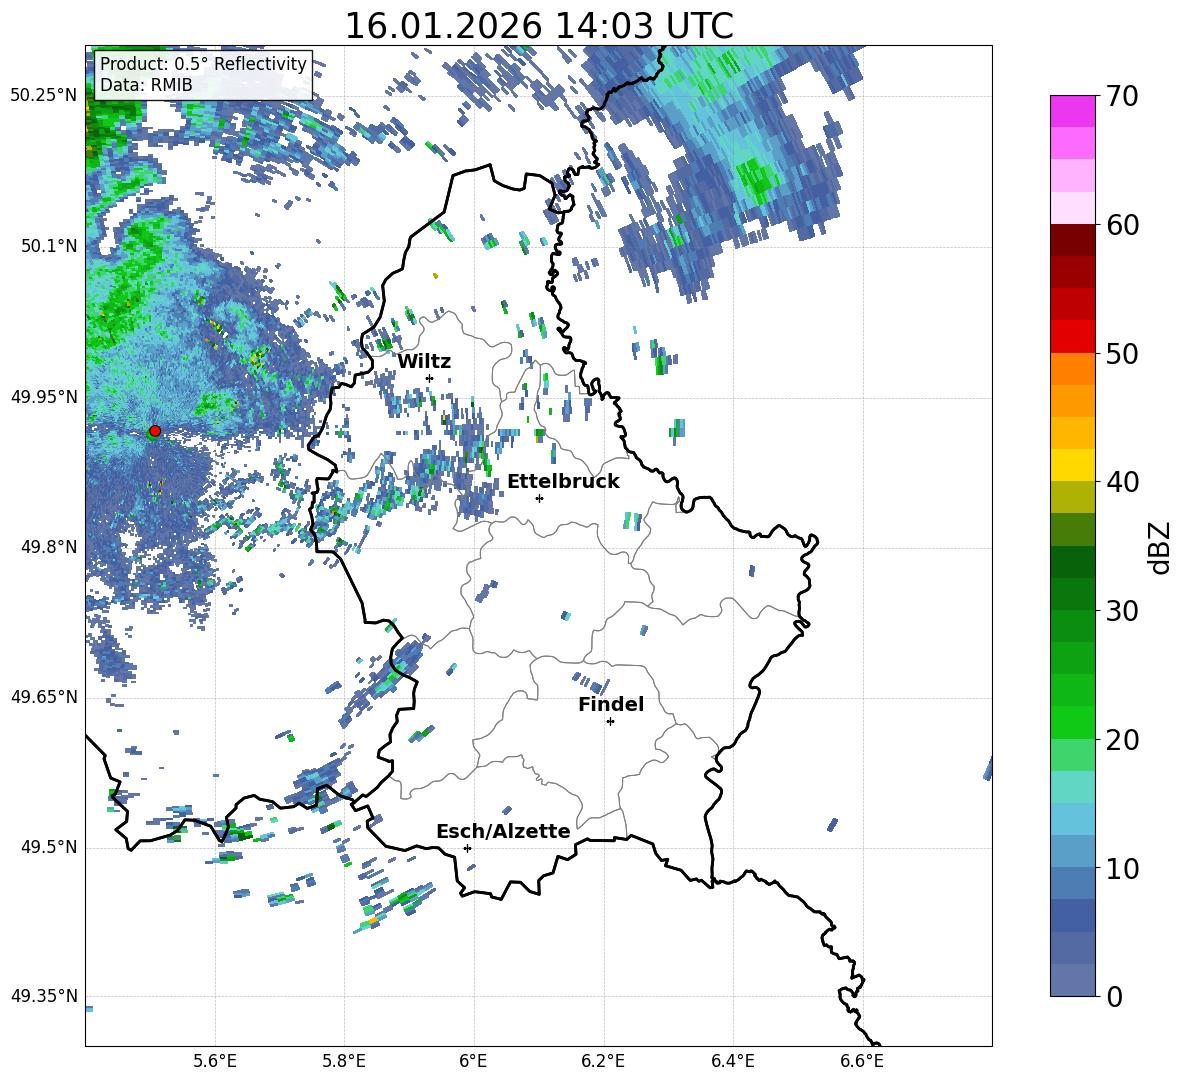Click the colorbar tick label 20

point(1122,740)
